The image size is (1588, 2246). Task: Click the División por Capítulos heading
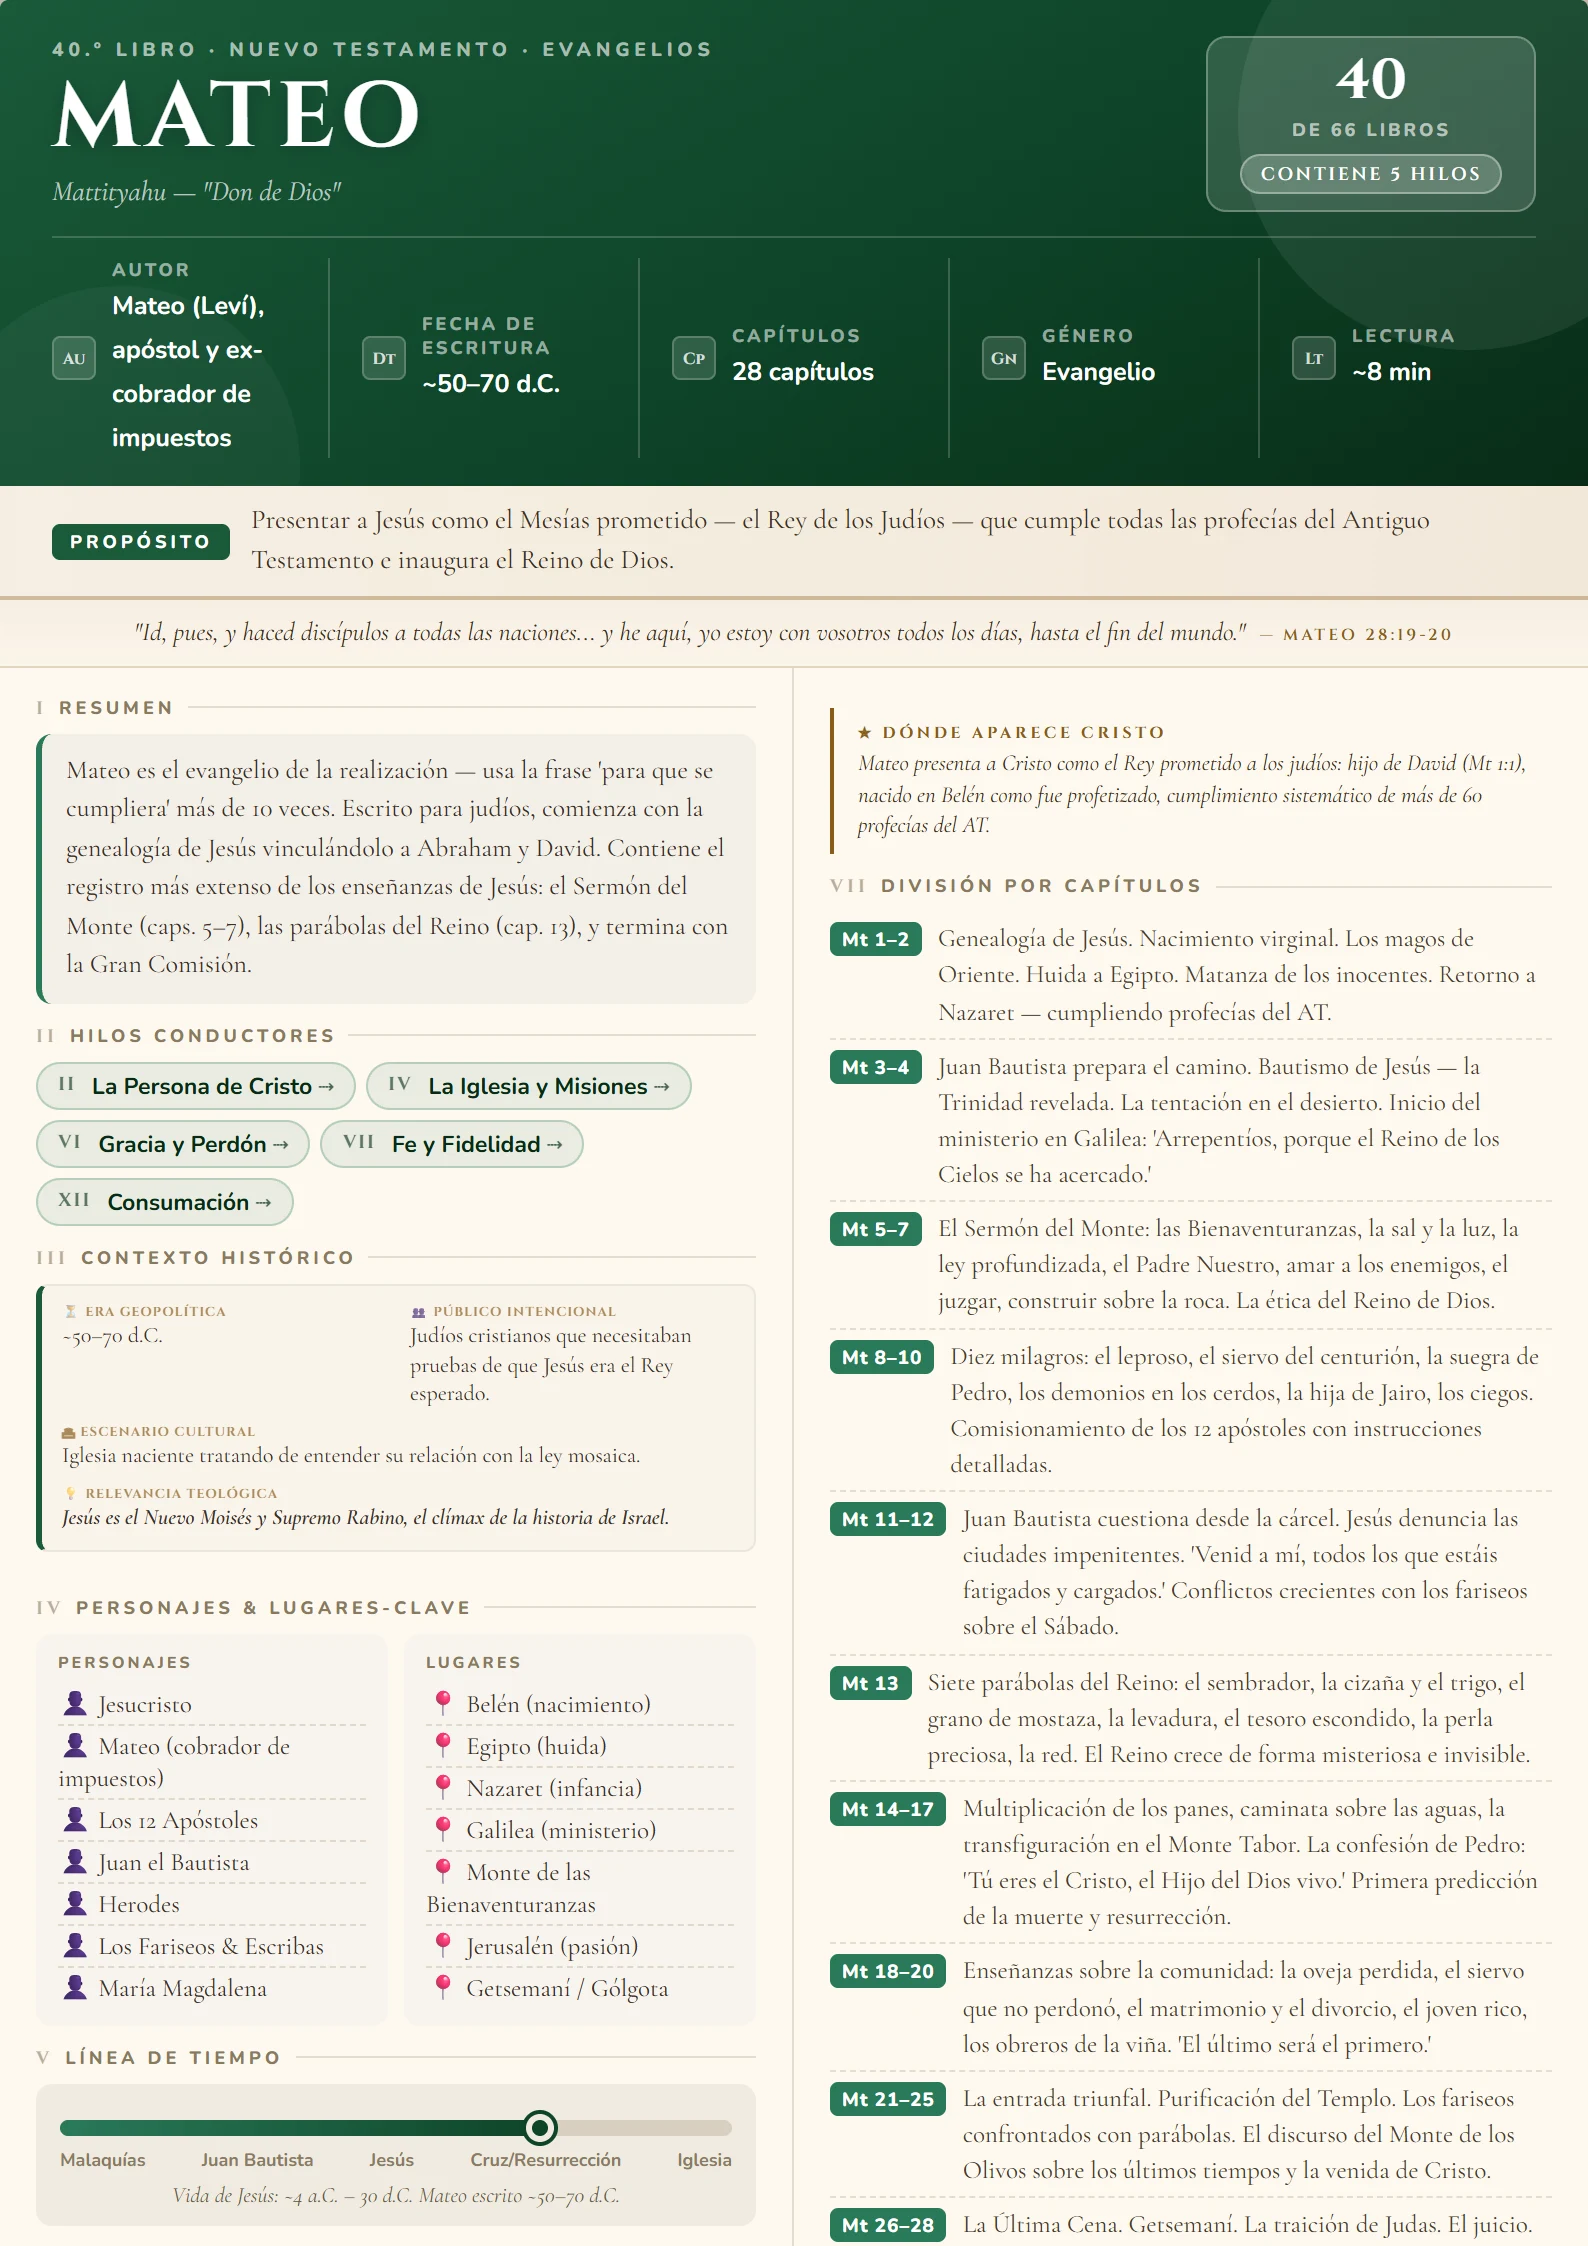1041,886
